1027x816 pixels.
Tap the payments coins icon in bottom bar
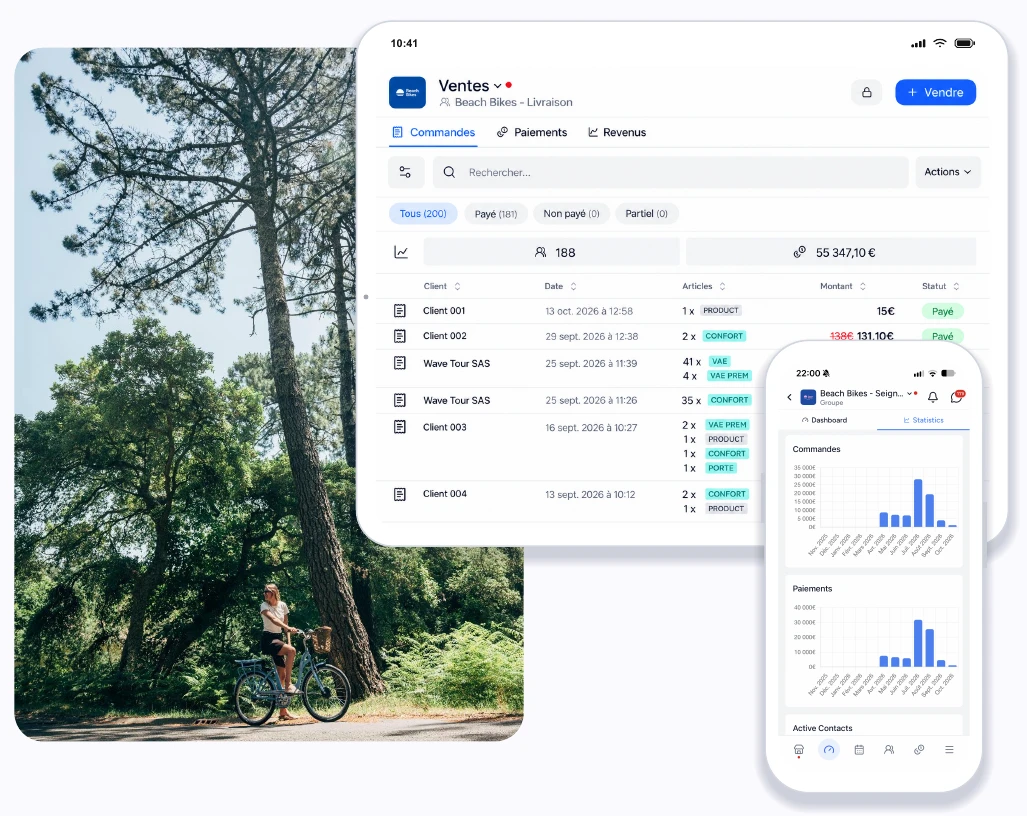[x=919, y=750]
